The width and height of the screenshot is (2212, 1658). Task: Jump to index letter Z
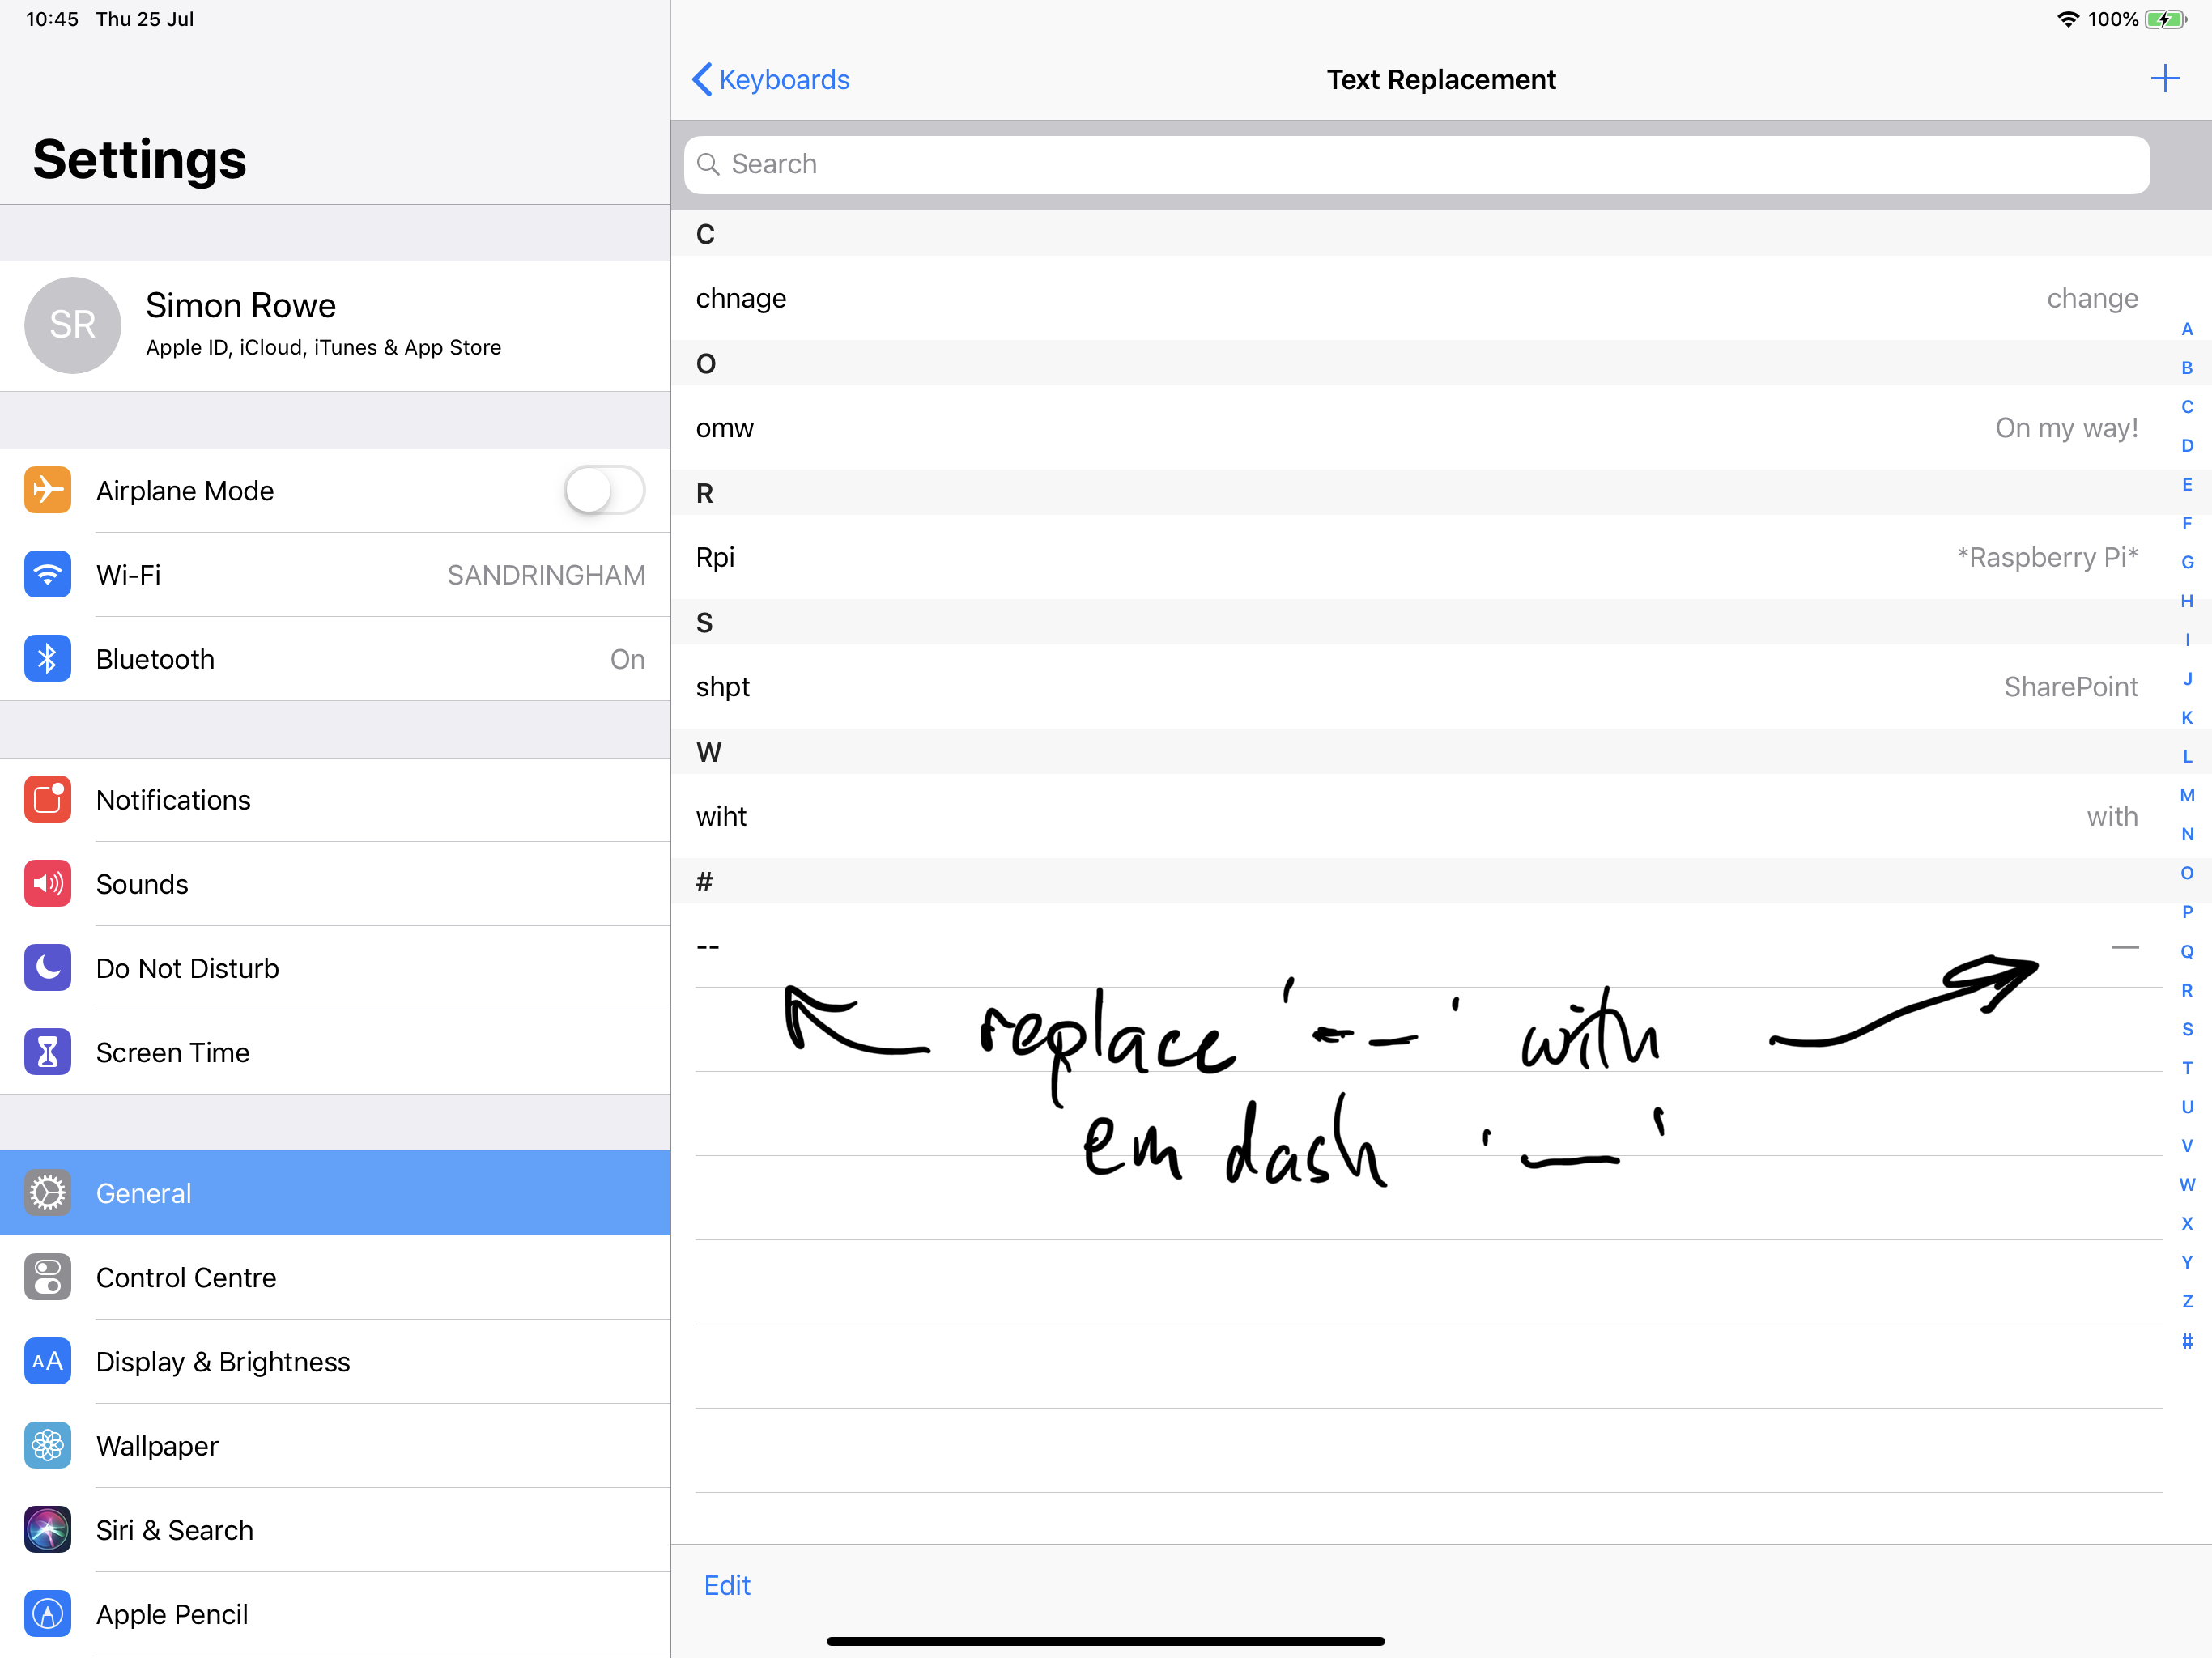2187,1301
